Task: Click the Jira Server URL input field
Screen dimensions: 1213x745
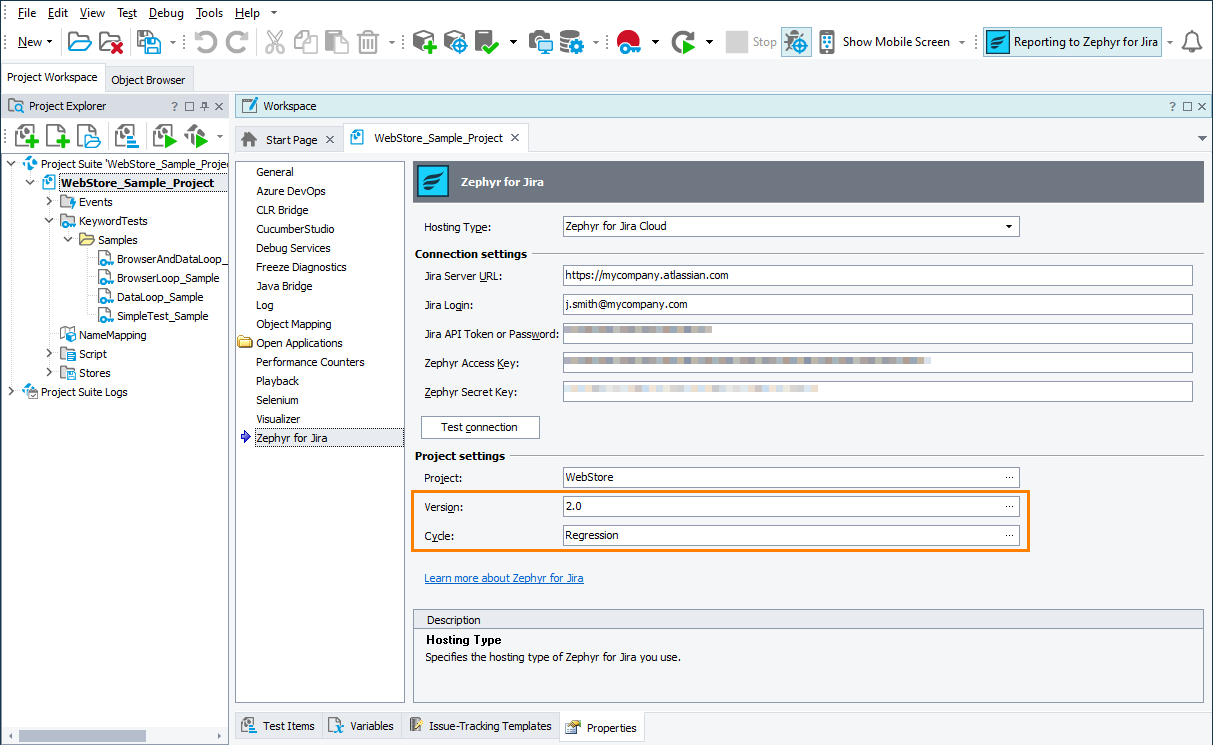Action: click(x=878, y=275)
